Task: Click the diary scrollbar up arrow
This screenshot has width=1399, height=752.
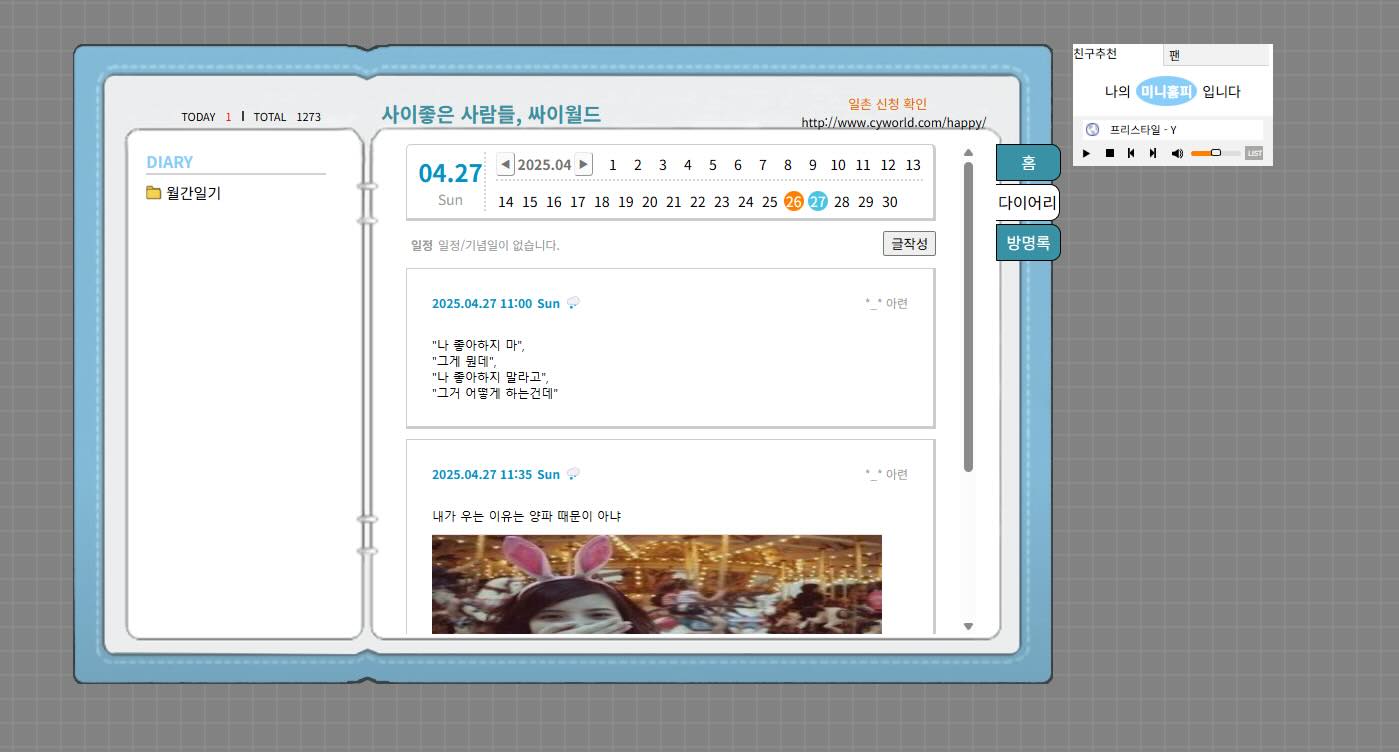Action: (x=968, y=153)
